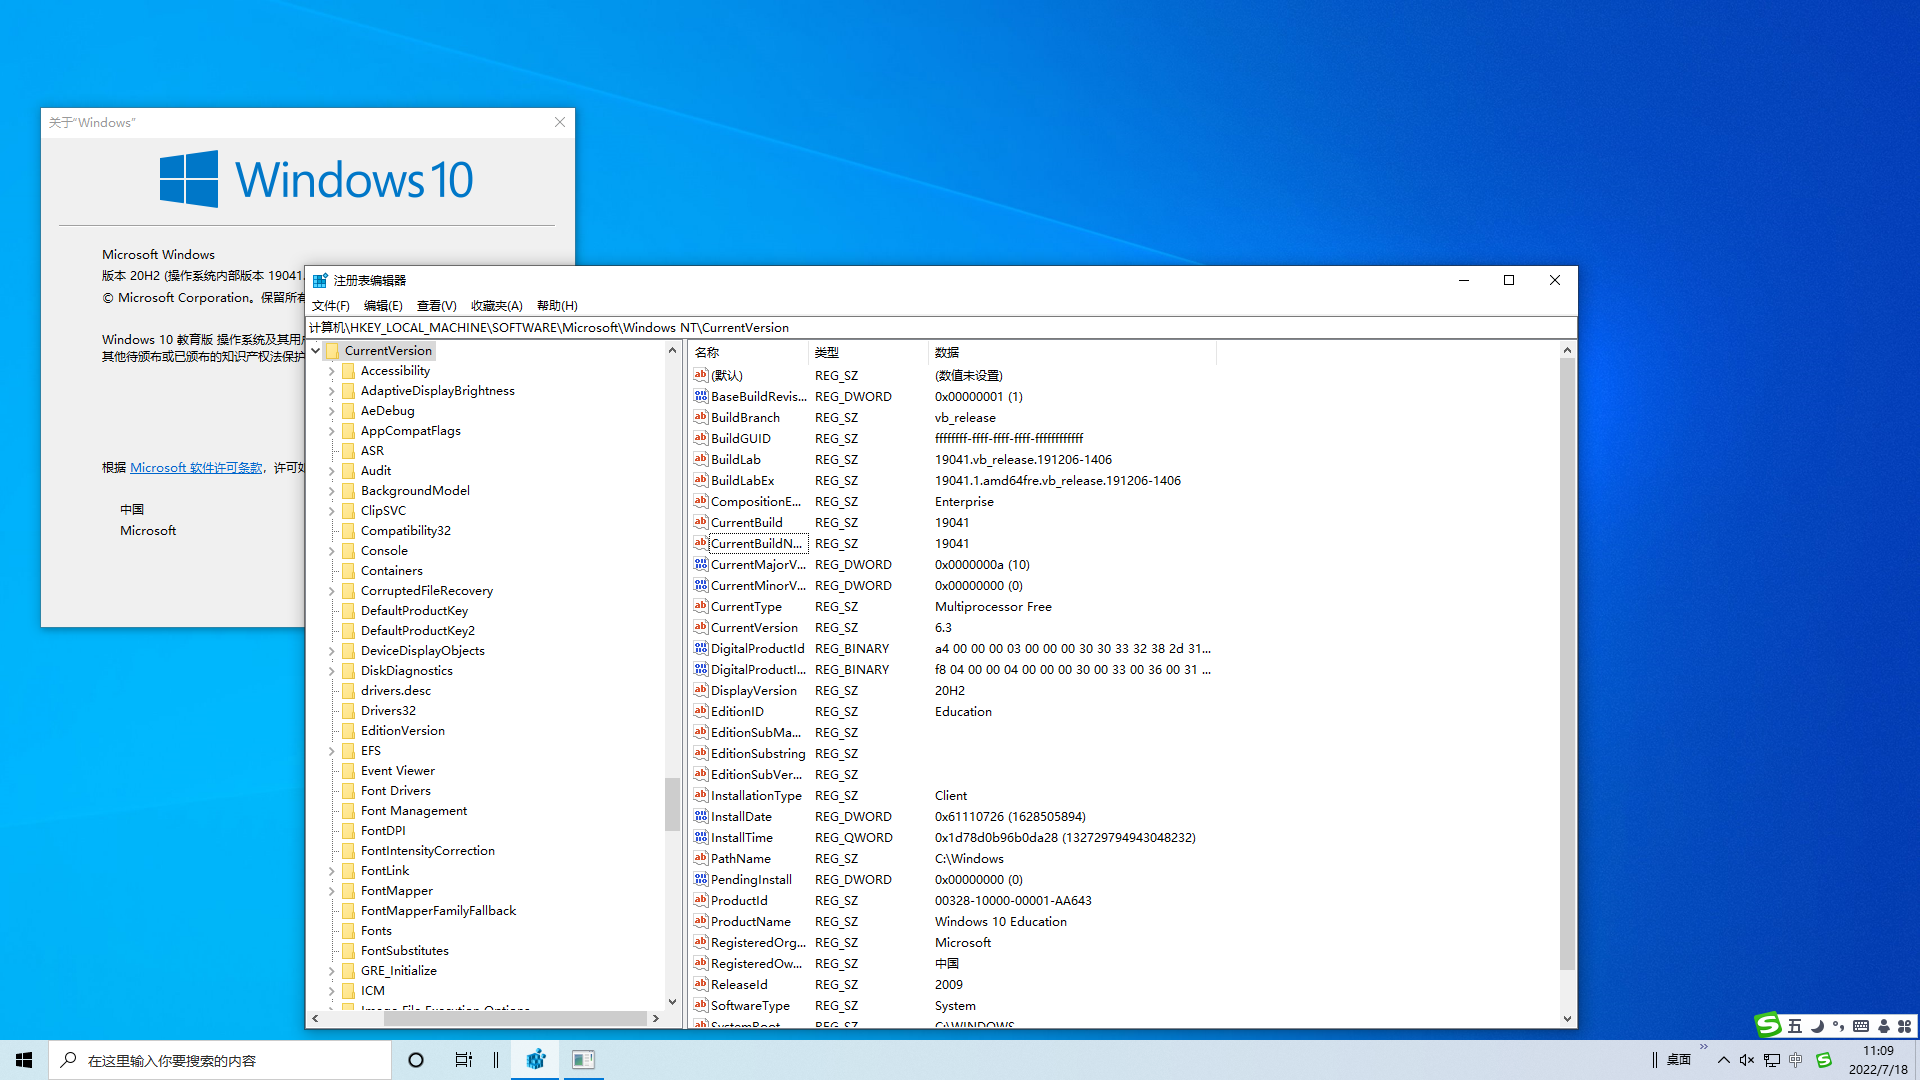Open the 编辑(E) menu

coord(383,306)
